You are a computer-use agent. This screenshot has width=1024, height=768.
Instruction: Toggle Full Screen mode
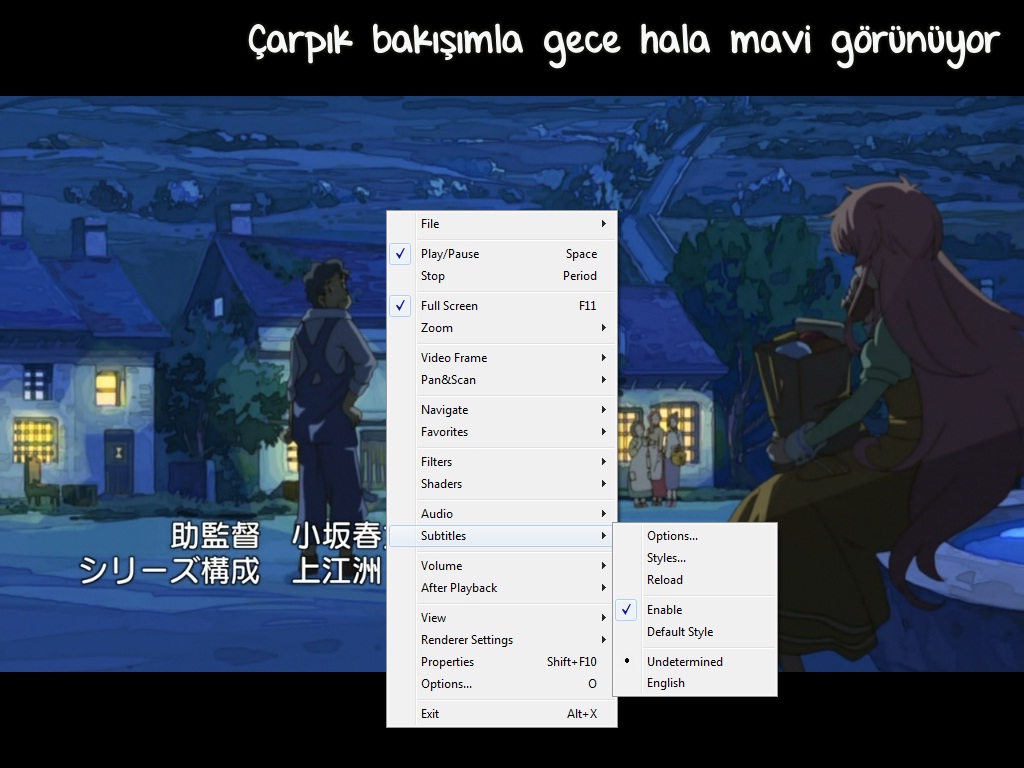502,306
